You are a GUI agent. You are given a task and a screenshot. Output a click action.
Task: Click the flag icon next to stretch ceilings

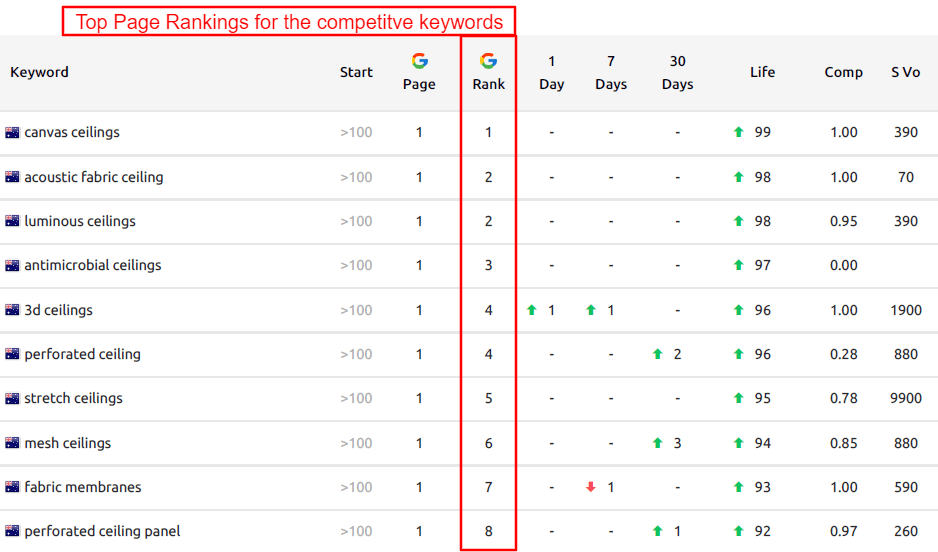coord(13,398)
